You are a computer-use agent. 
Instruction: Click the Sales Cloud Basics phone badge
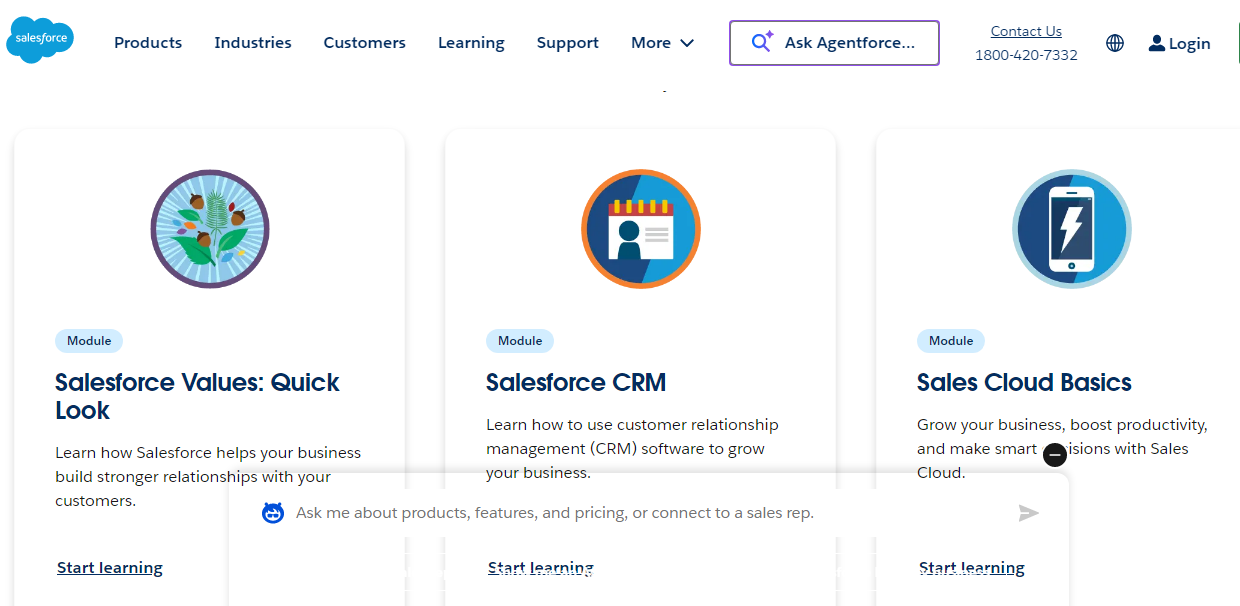[x=1071, y=229]
